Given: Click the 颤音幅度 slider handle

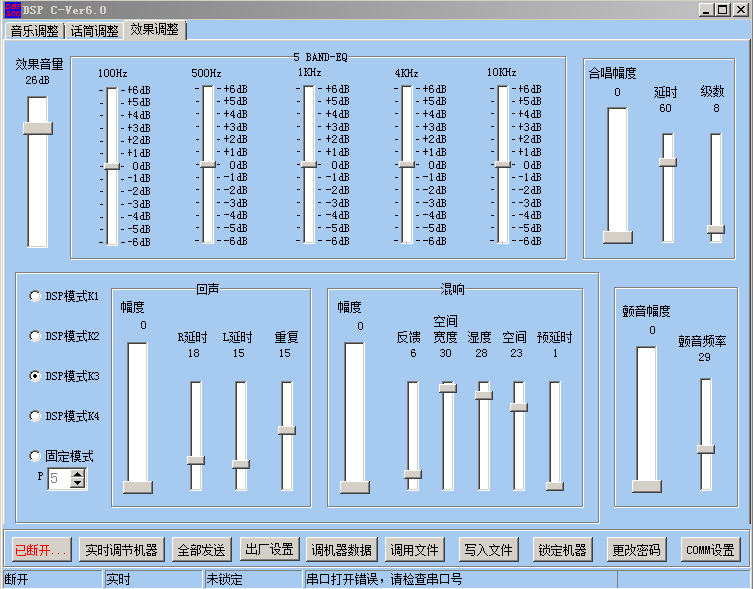Looking at the screenshot, I should click(x=647, y=486).
